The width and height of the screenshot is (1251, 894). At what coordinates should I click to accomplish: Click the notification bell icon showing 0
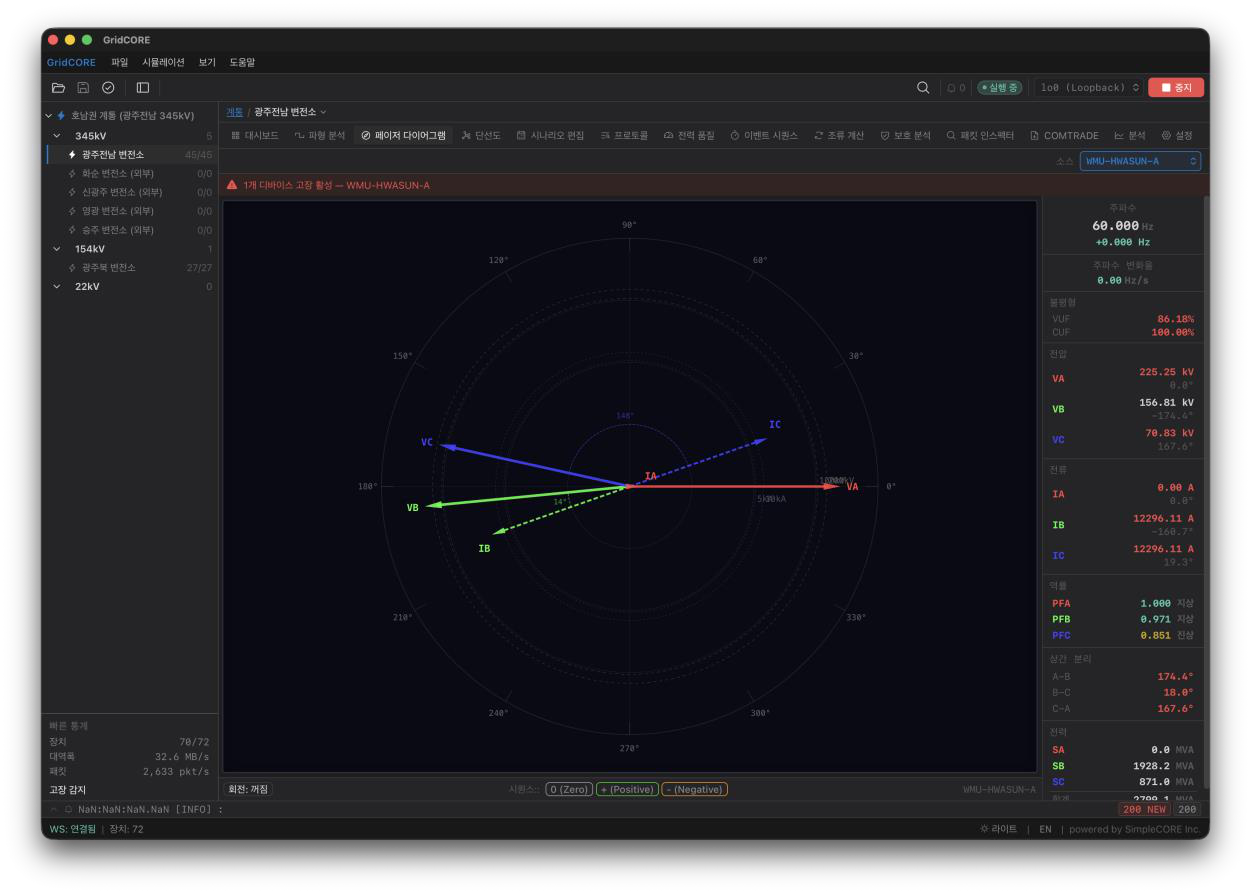(951, 88)
